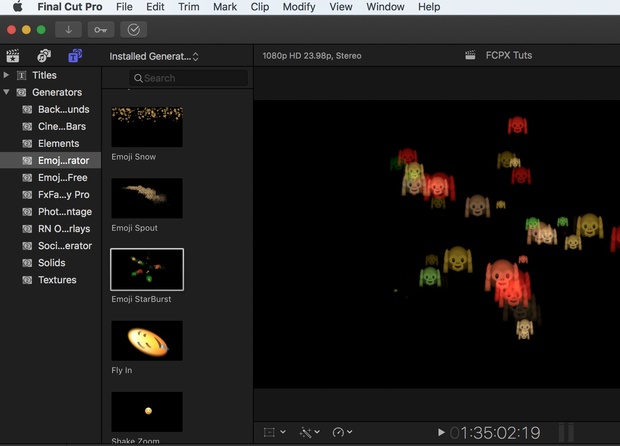Open the enhancements magic wand menu
620x446 pixels.
pos(309,432)
